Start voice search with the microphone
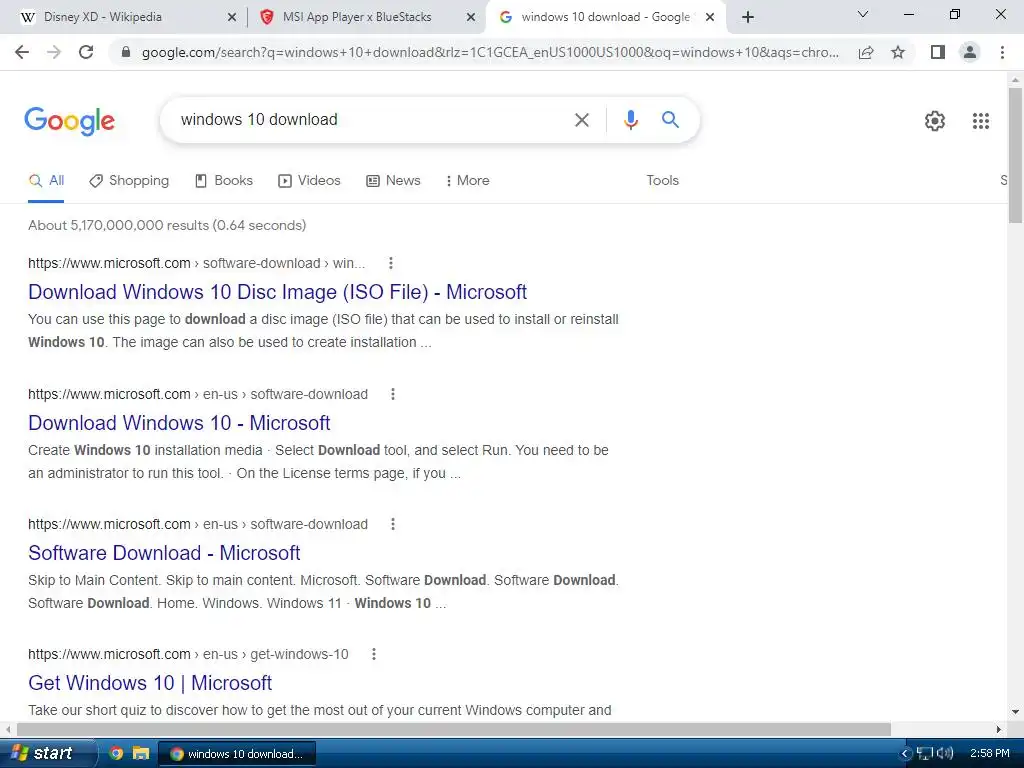Viewport: 1024px width, 768px height. point(630,120)
